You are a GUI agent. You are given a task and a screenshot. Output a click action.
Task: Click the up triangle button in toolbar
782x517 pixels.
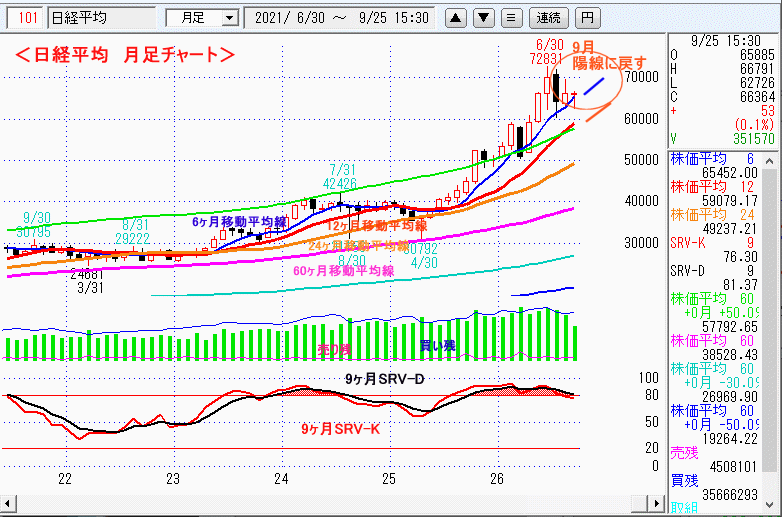(x=455, y=18)
